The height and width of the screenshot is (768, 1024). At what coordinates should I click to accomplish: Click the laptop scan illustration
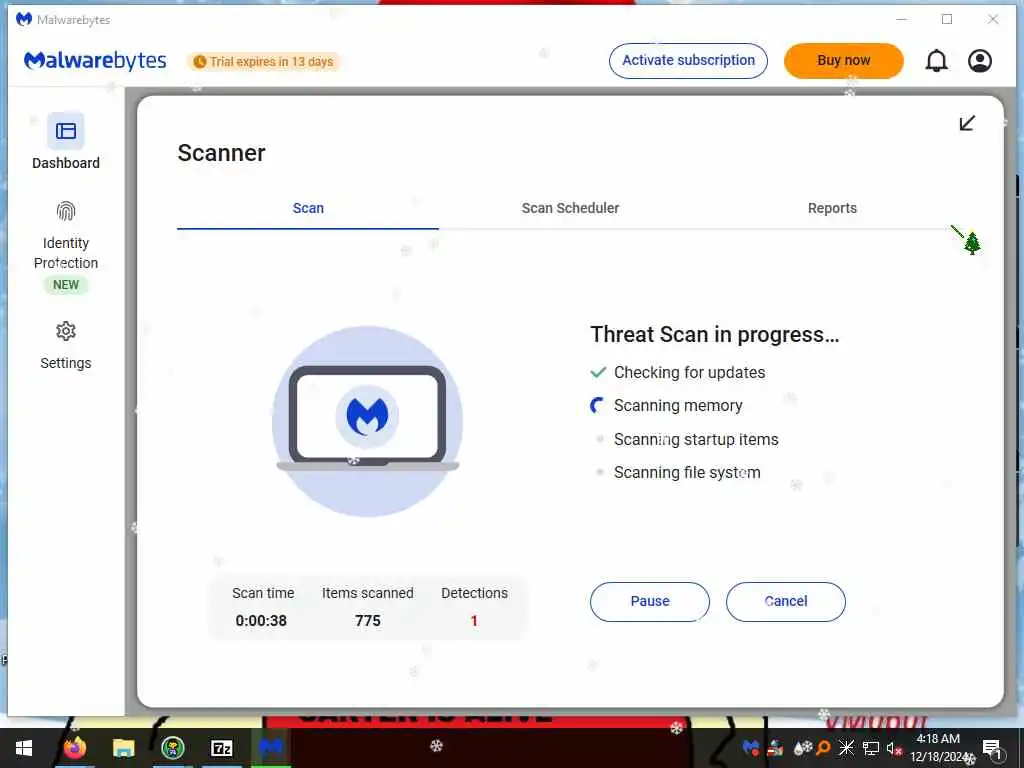[368, 421]
